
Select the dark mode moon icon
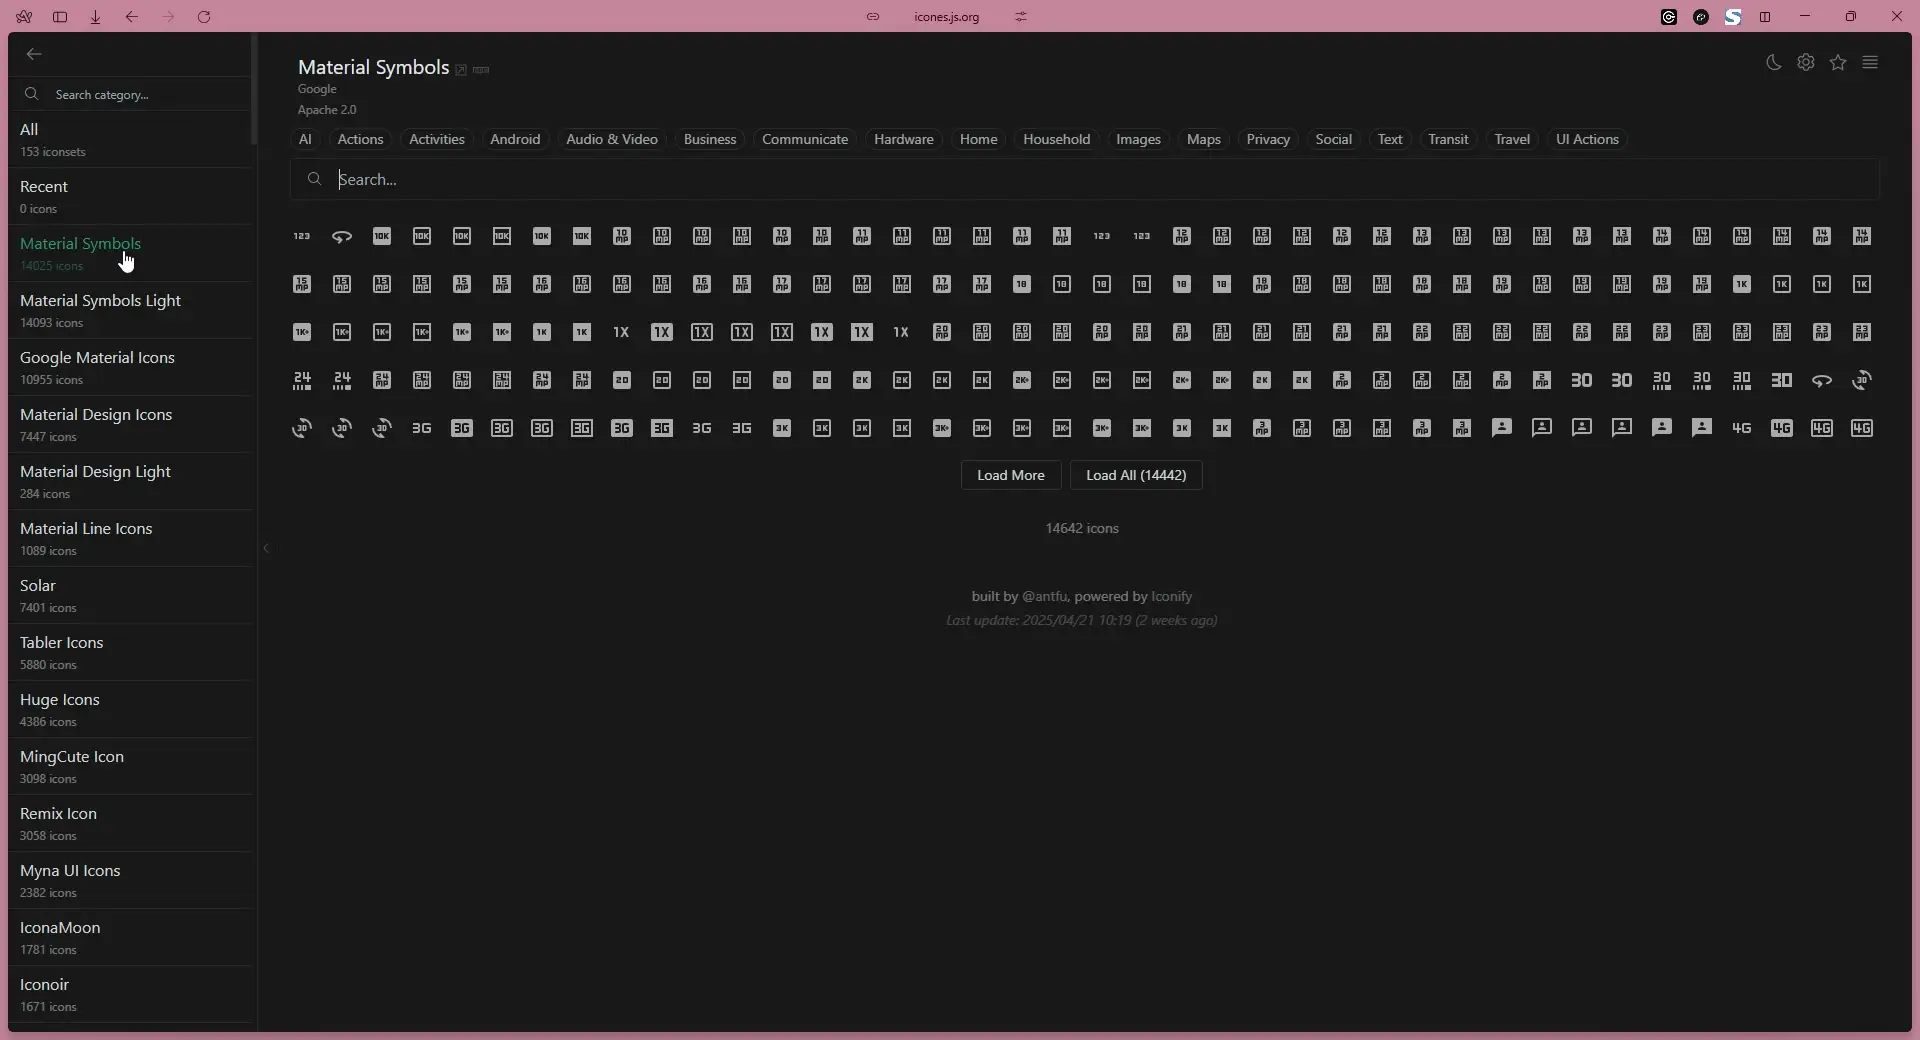[x=1772, y=62]
